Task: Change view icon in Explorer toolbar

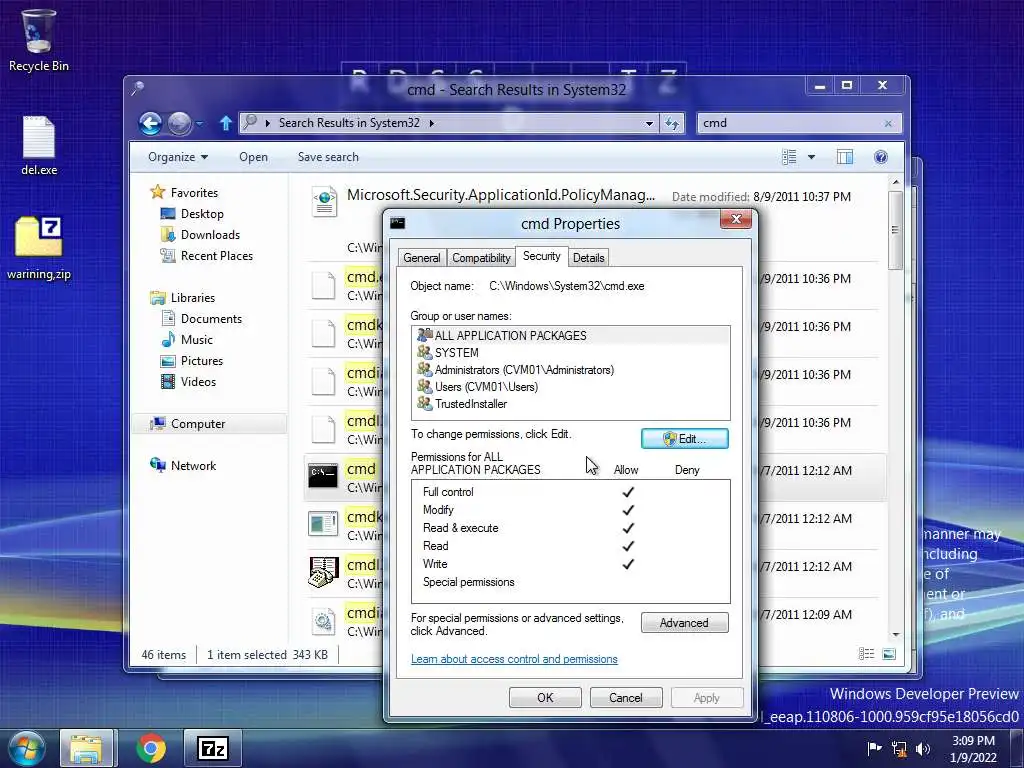Action: coord(789,157)
